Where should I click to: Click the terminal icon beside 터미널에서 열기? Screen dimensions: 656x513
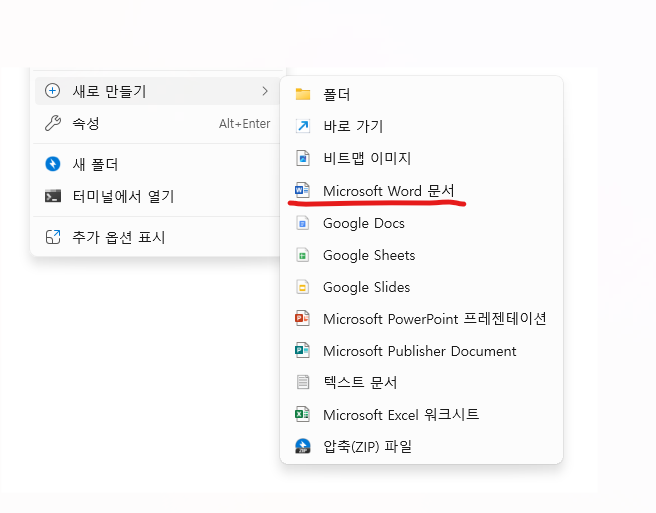point(53,196)
